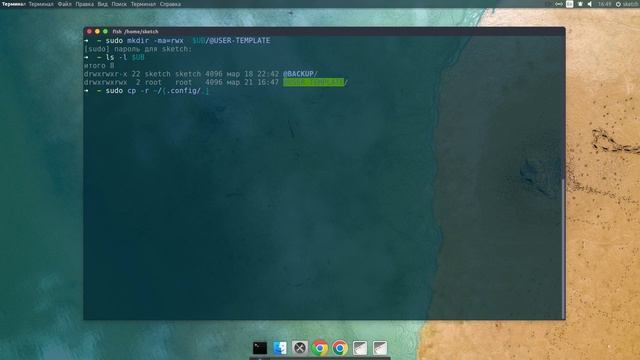Open the notifications bell tray icon
Viewport: 640px width, 360px height.
(580, 4)
